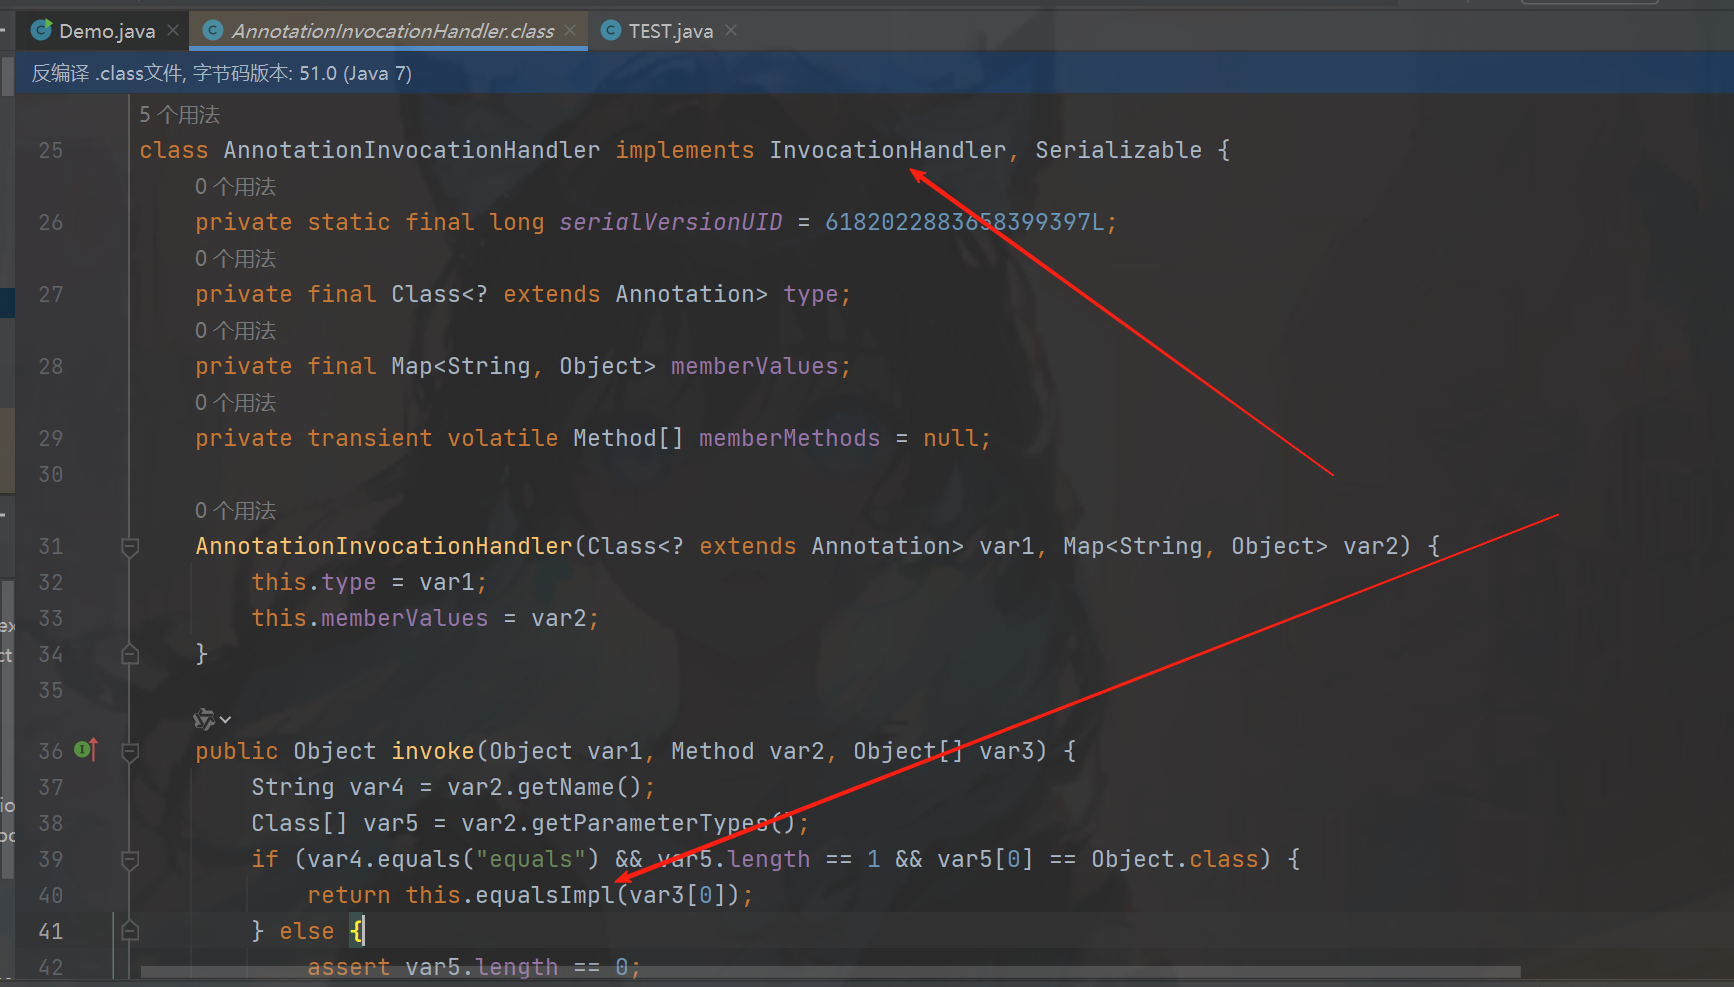Open the inlay hints icon above invoke method

(211, 719)
